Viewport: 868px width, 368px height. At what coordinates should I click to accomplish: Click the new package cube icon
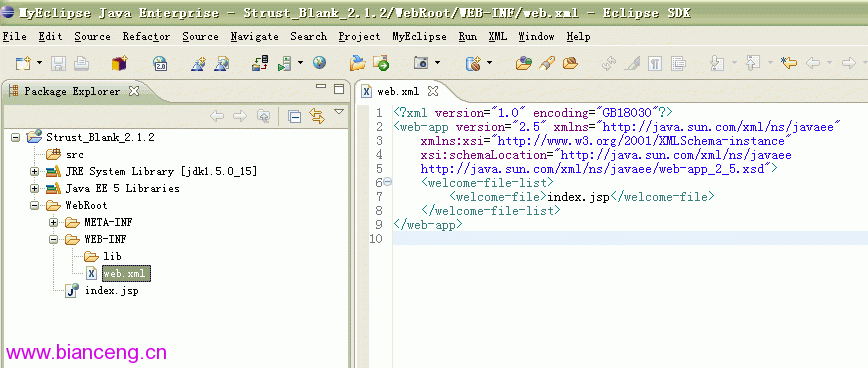(119, 63)
